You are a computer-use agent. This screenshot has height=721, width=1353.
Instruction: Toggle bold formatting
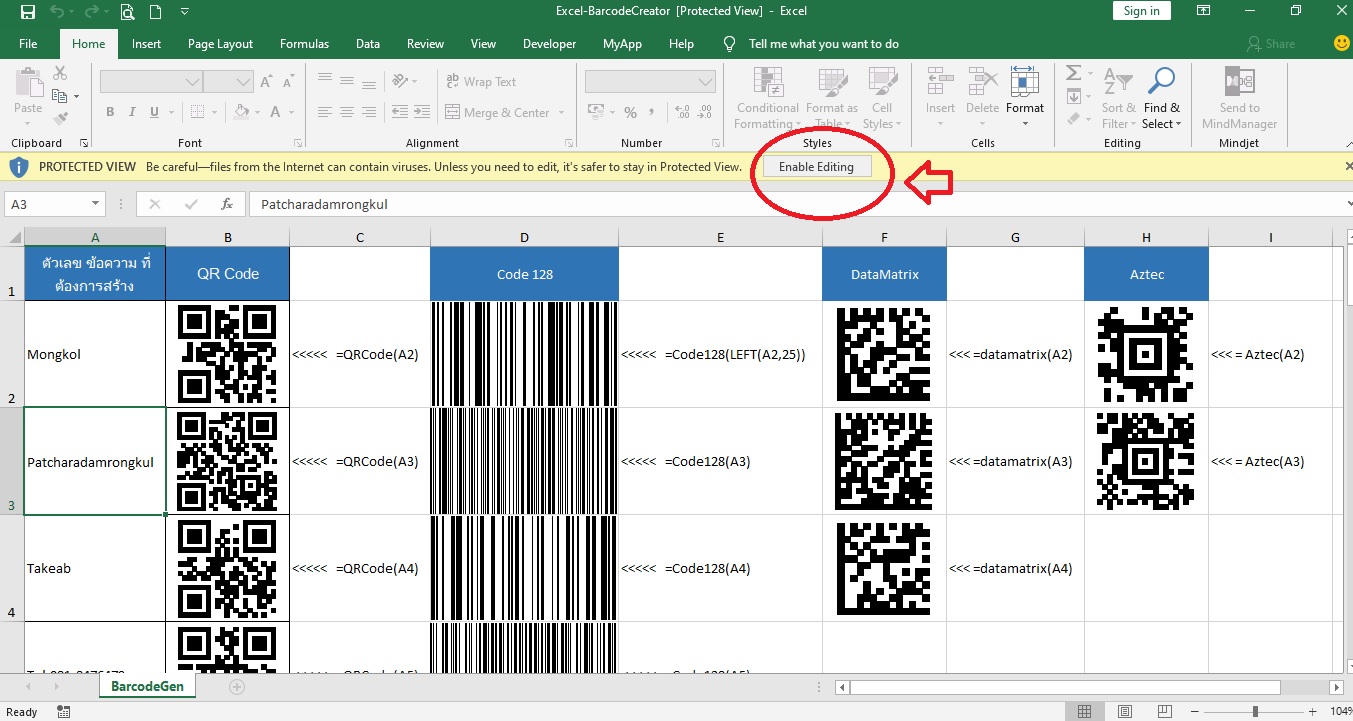(110, 111)
